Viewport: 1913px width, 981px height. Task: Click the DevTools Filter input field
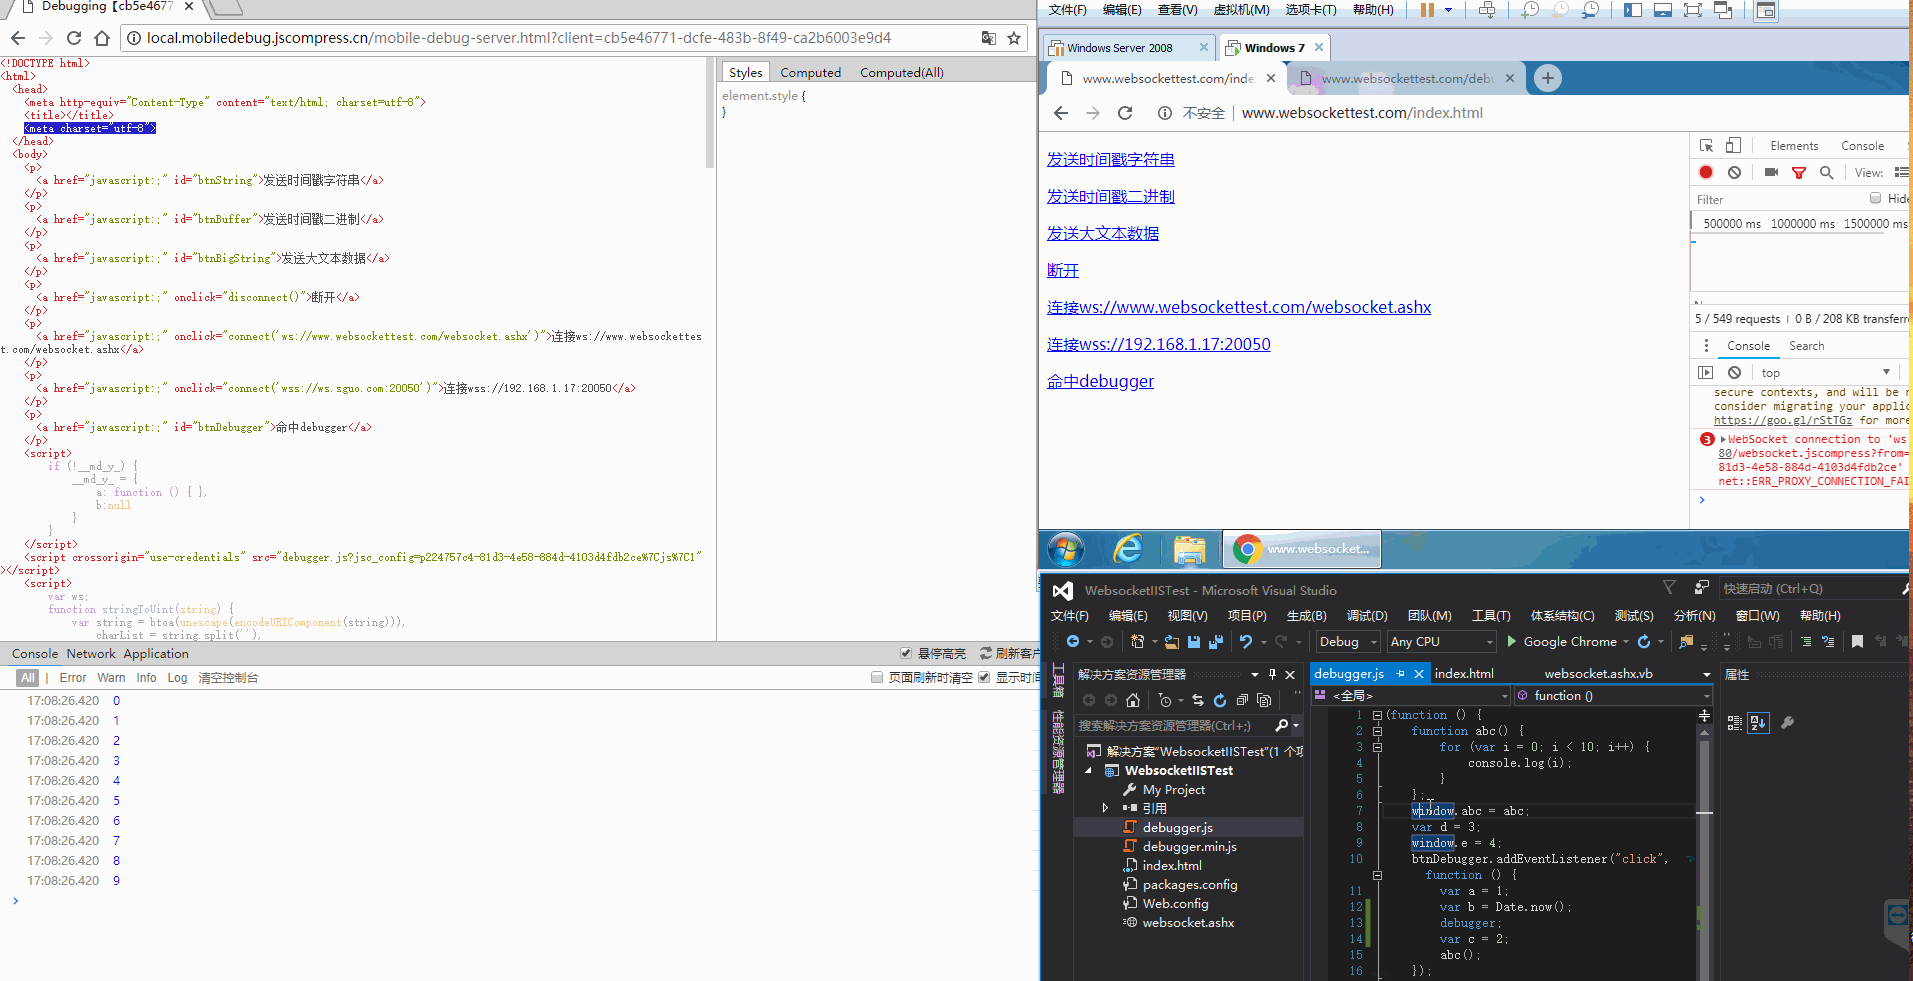(1775, 199)
